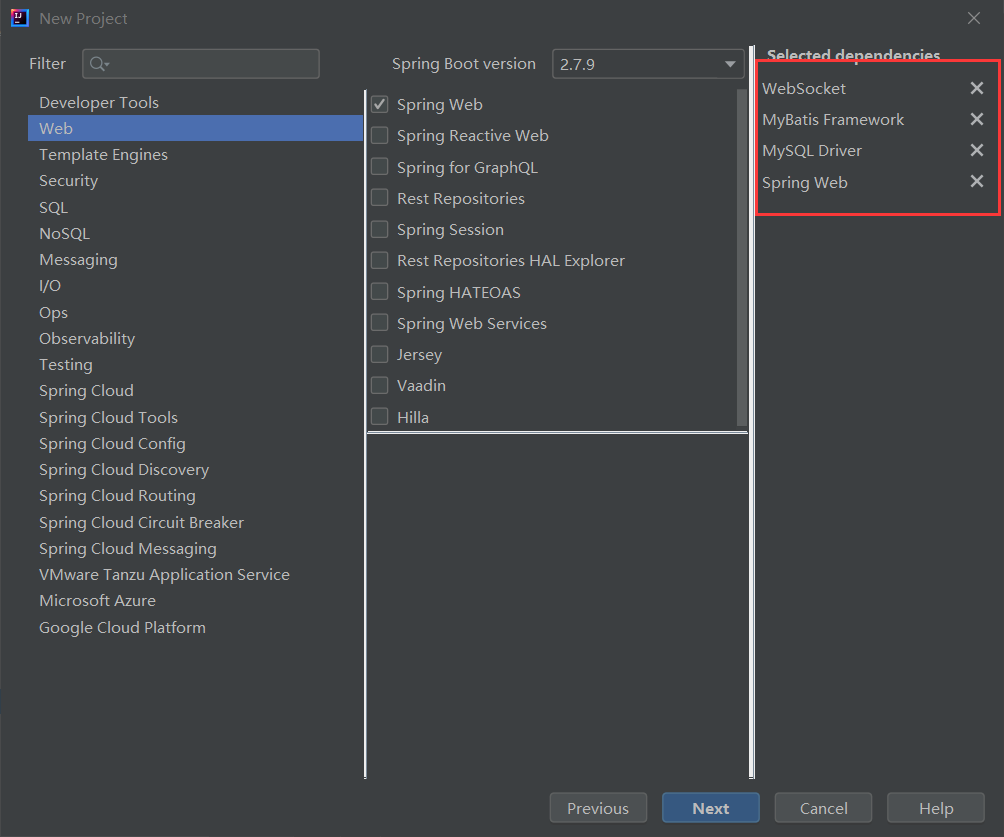
Task: Remove WebSocket from selected dependencies
Action: click(976, 88)
